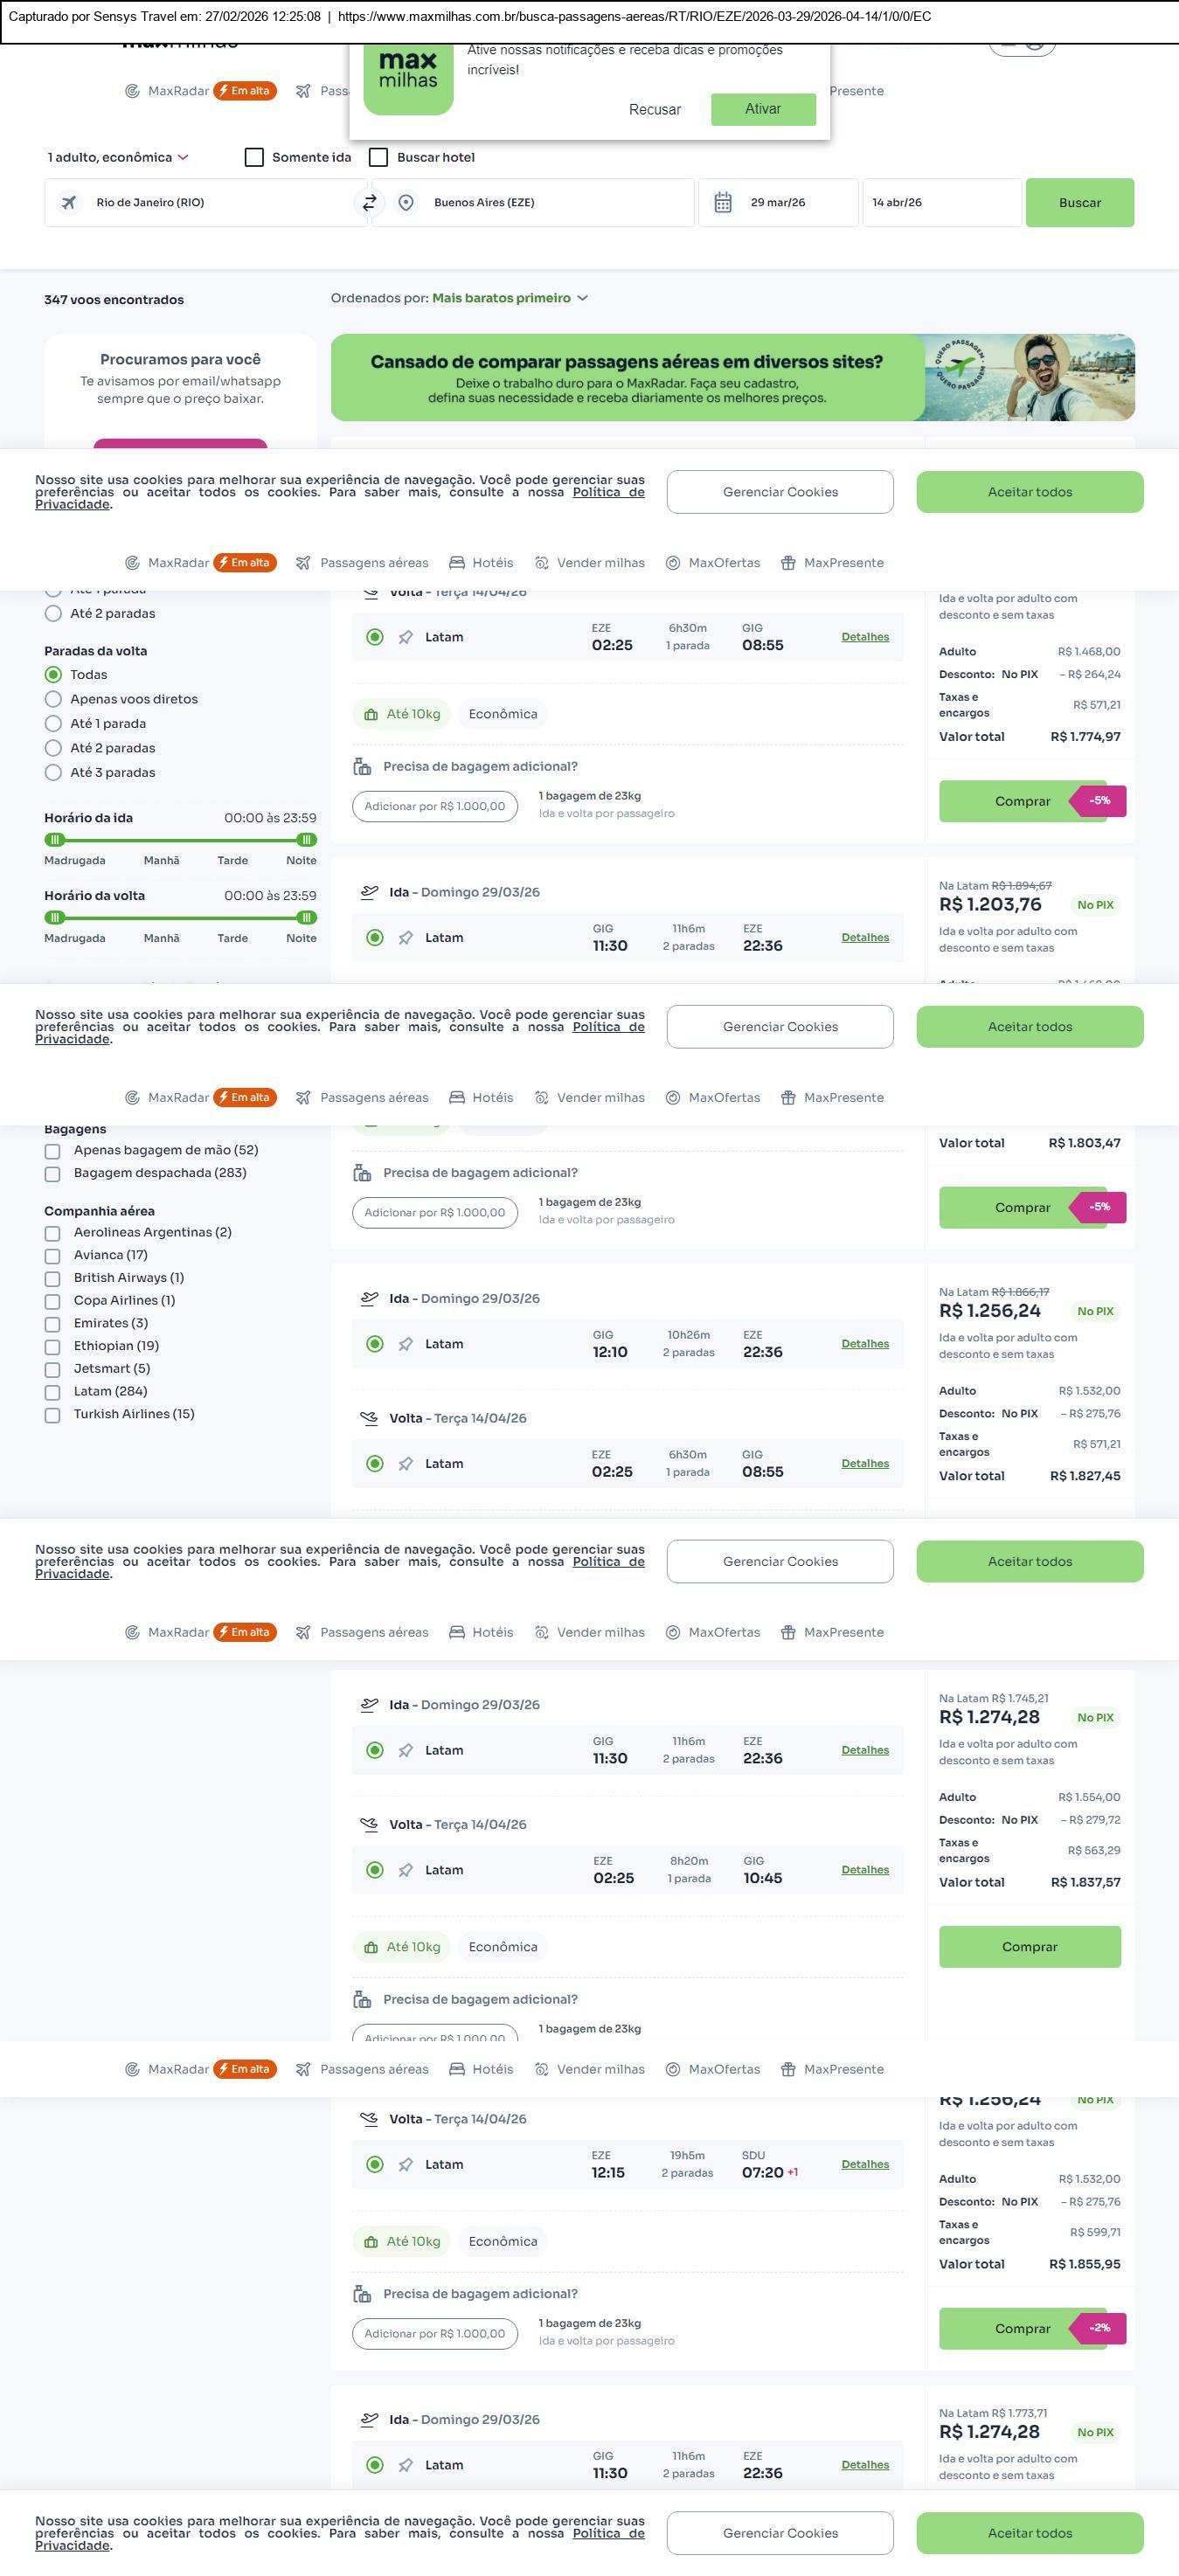Expand the 'Mais baratos primeiro' sort dropdown

510,298
